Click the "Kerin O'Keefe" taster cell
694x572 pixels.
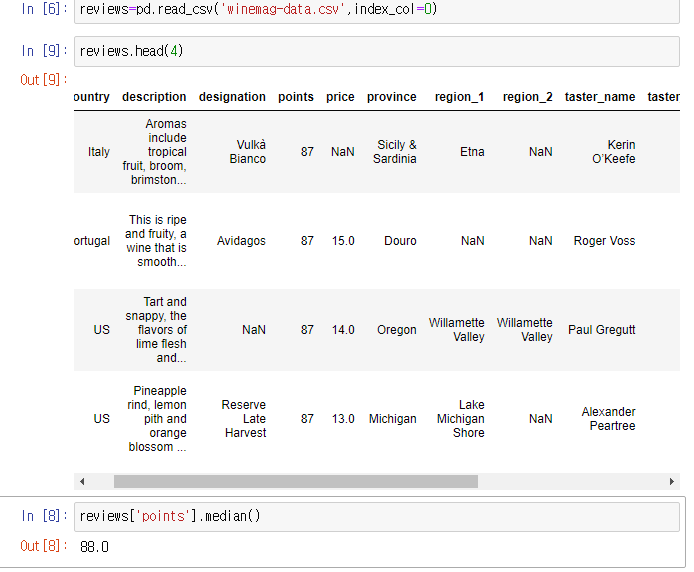[613, 152]
